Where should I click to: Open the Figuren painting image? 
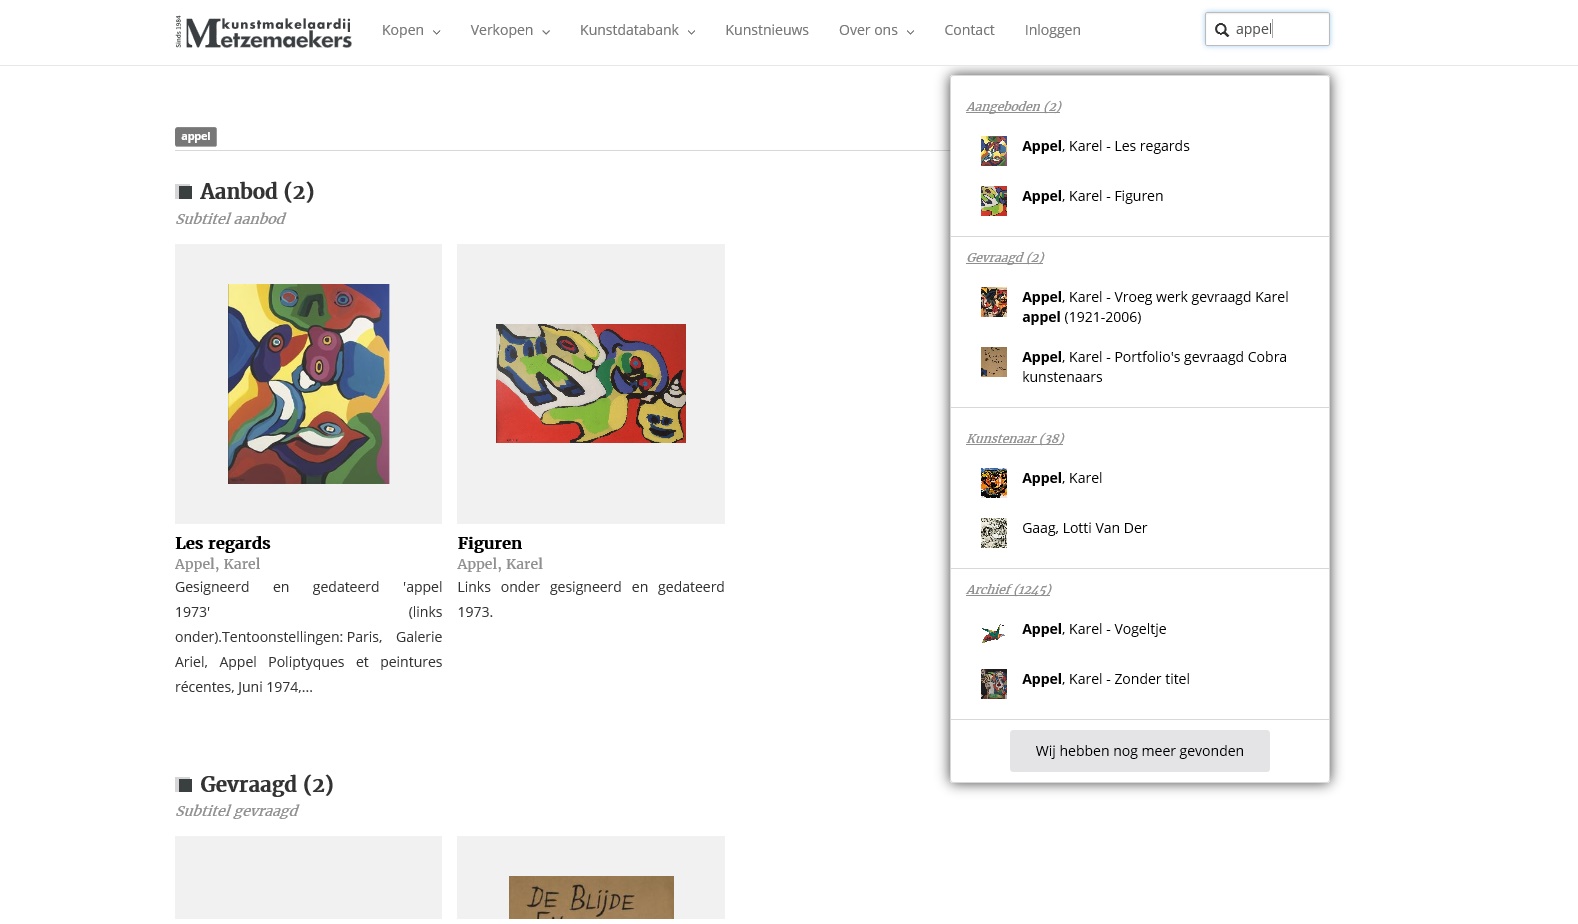pos(591,384)
